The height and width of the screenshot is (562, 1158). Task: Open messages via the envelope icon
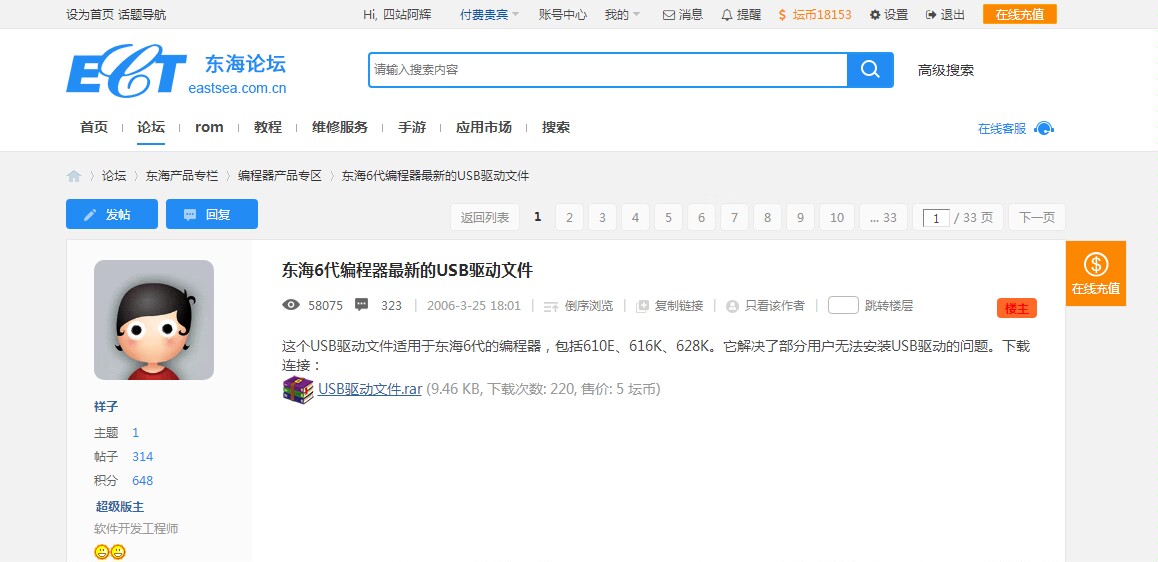pos(668,15)
